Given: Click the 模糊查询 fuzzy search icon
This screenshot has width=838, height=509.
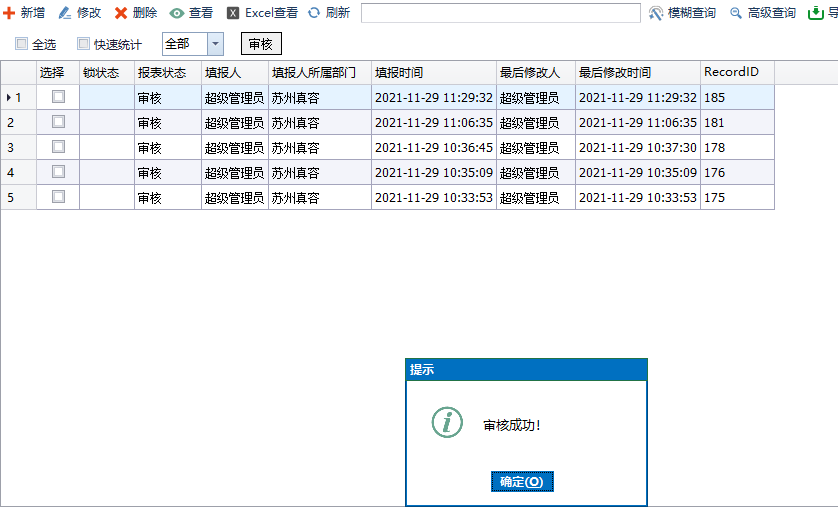Looking at the screenshot, I should [656, 13].
